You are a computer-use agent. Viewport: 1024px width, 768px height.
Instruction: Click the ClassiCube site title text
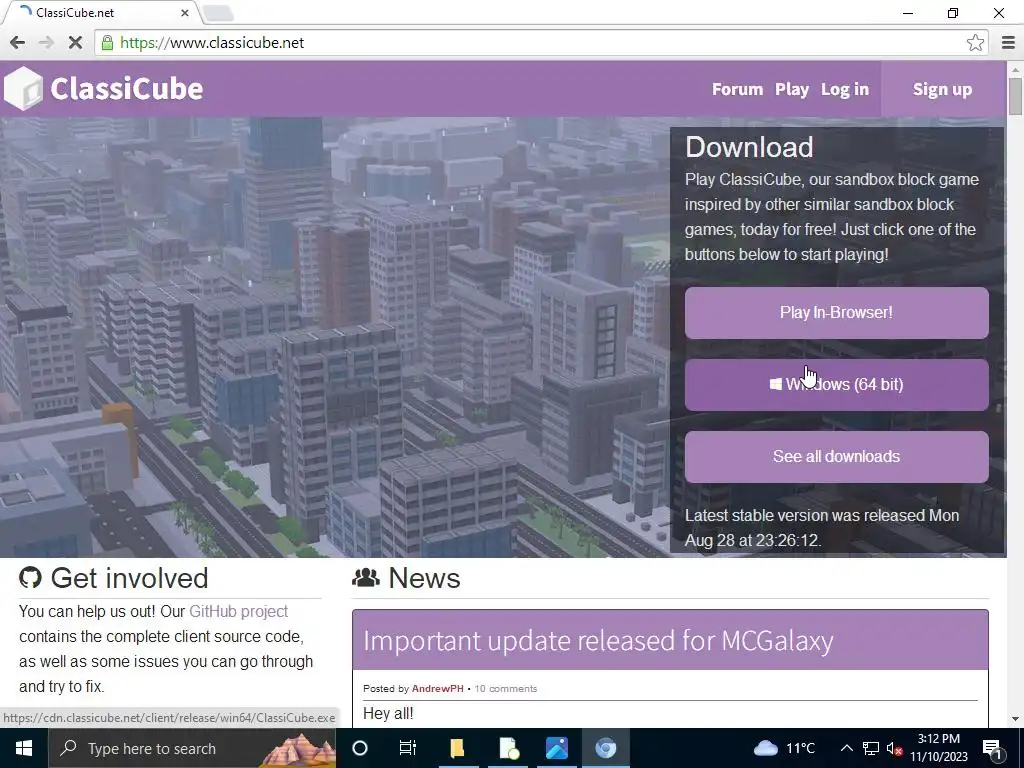click(x=127, y=89)
